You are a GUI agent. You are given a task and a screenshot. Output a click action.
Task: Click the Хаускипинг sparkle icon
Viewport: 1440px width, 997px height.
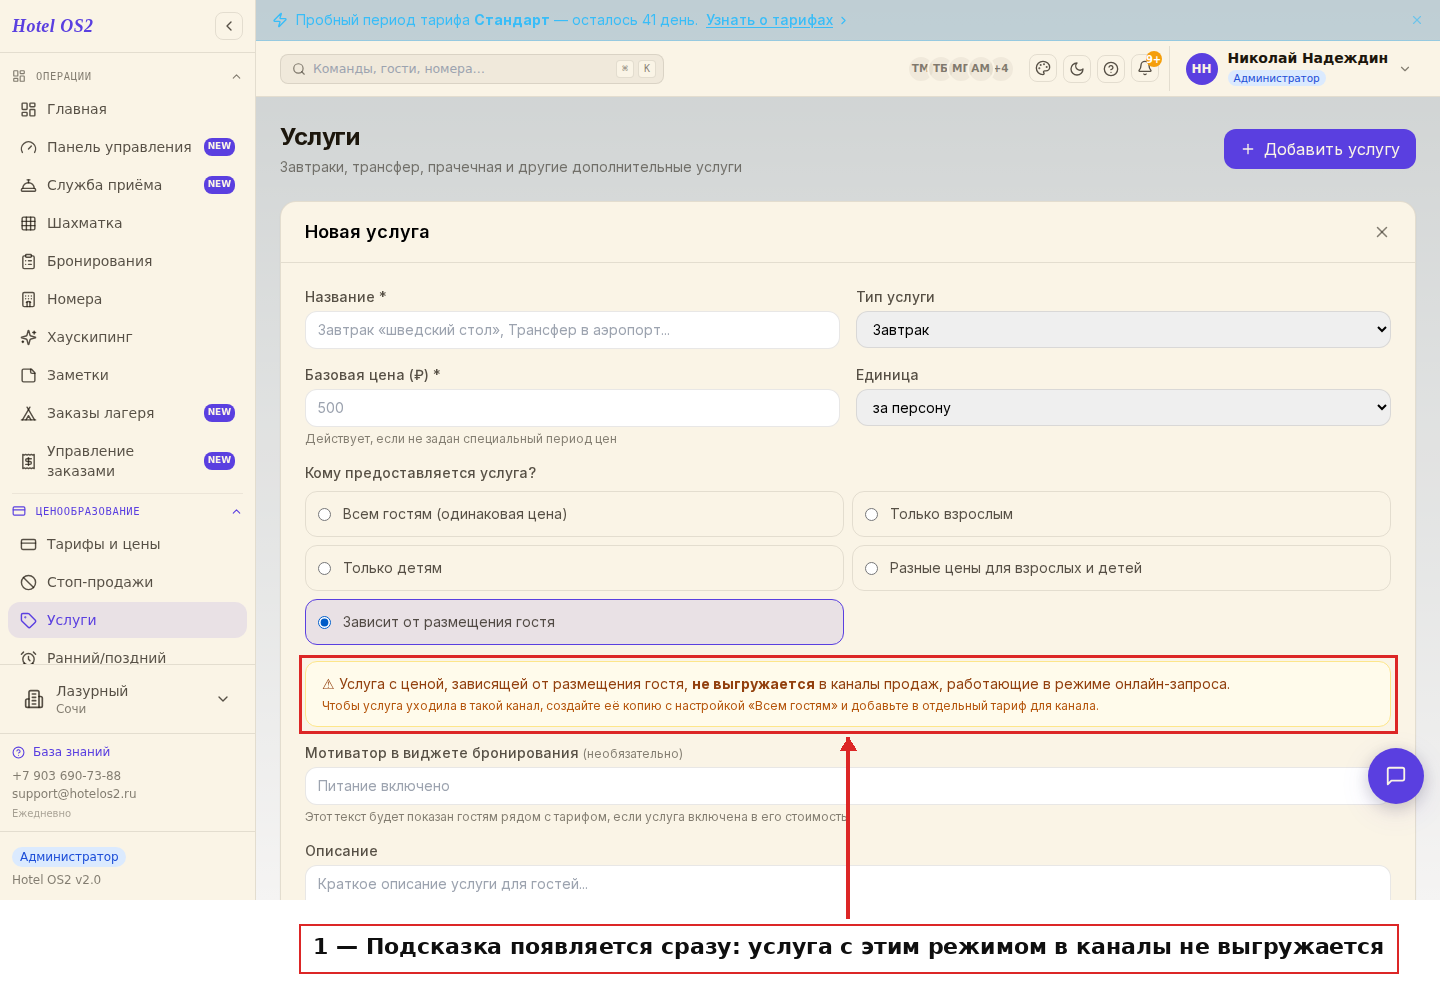29,337
